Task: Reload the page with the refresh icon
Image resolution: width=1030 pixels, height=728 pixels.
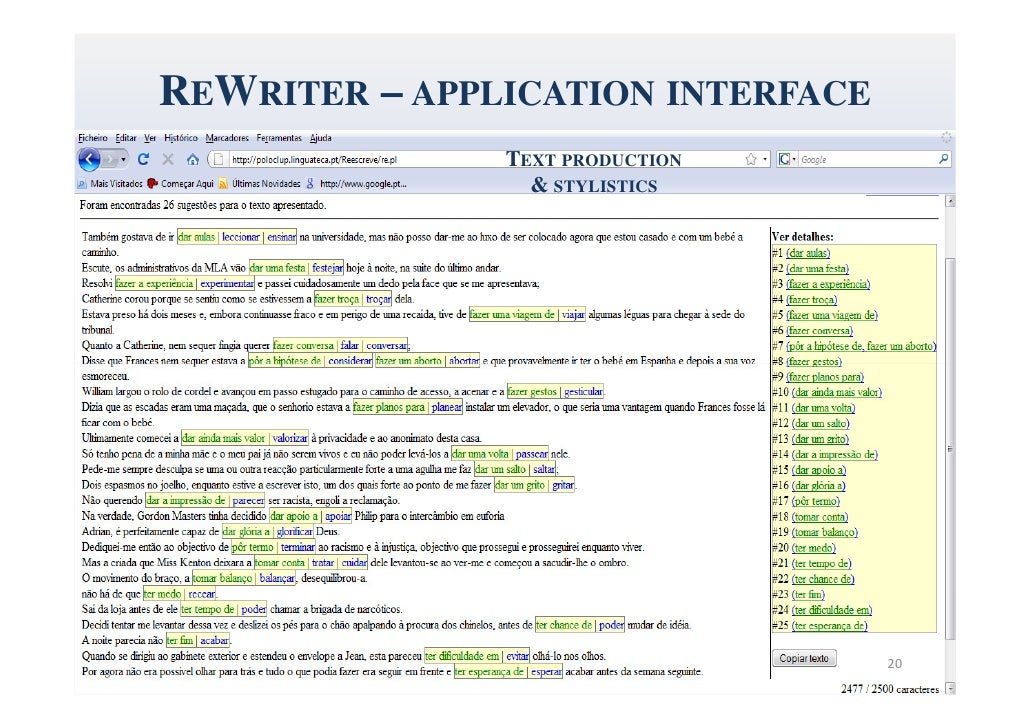Action: (x=144, y=159)
